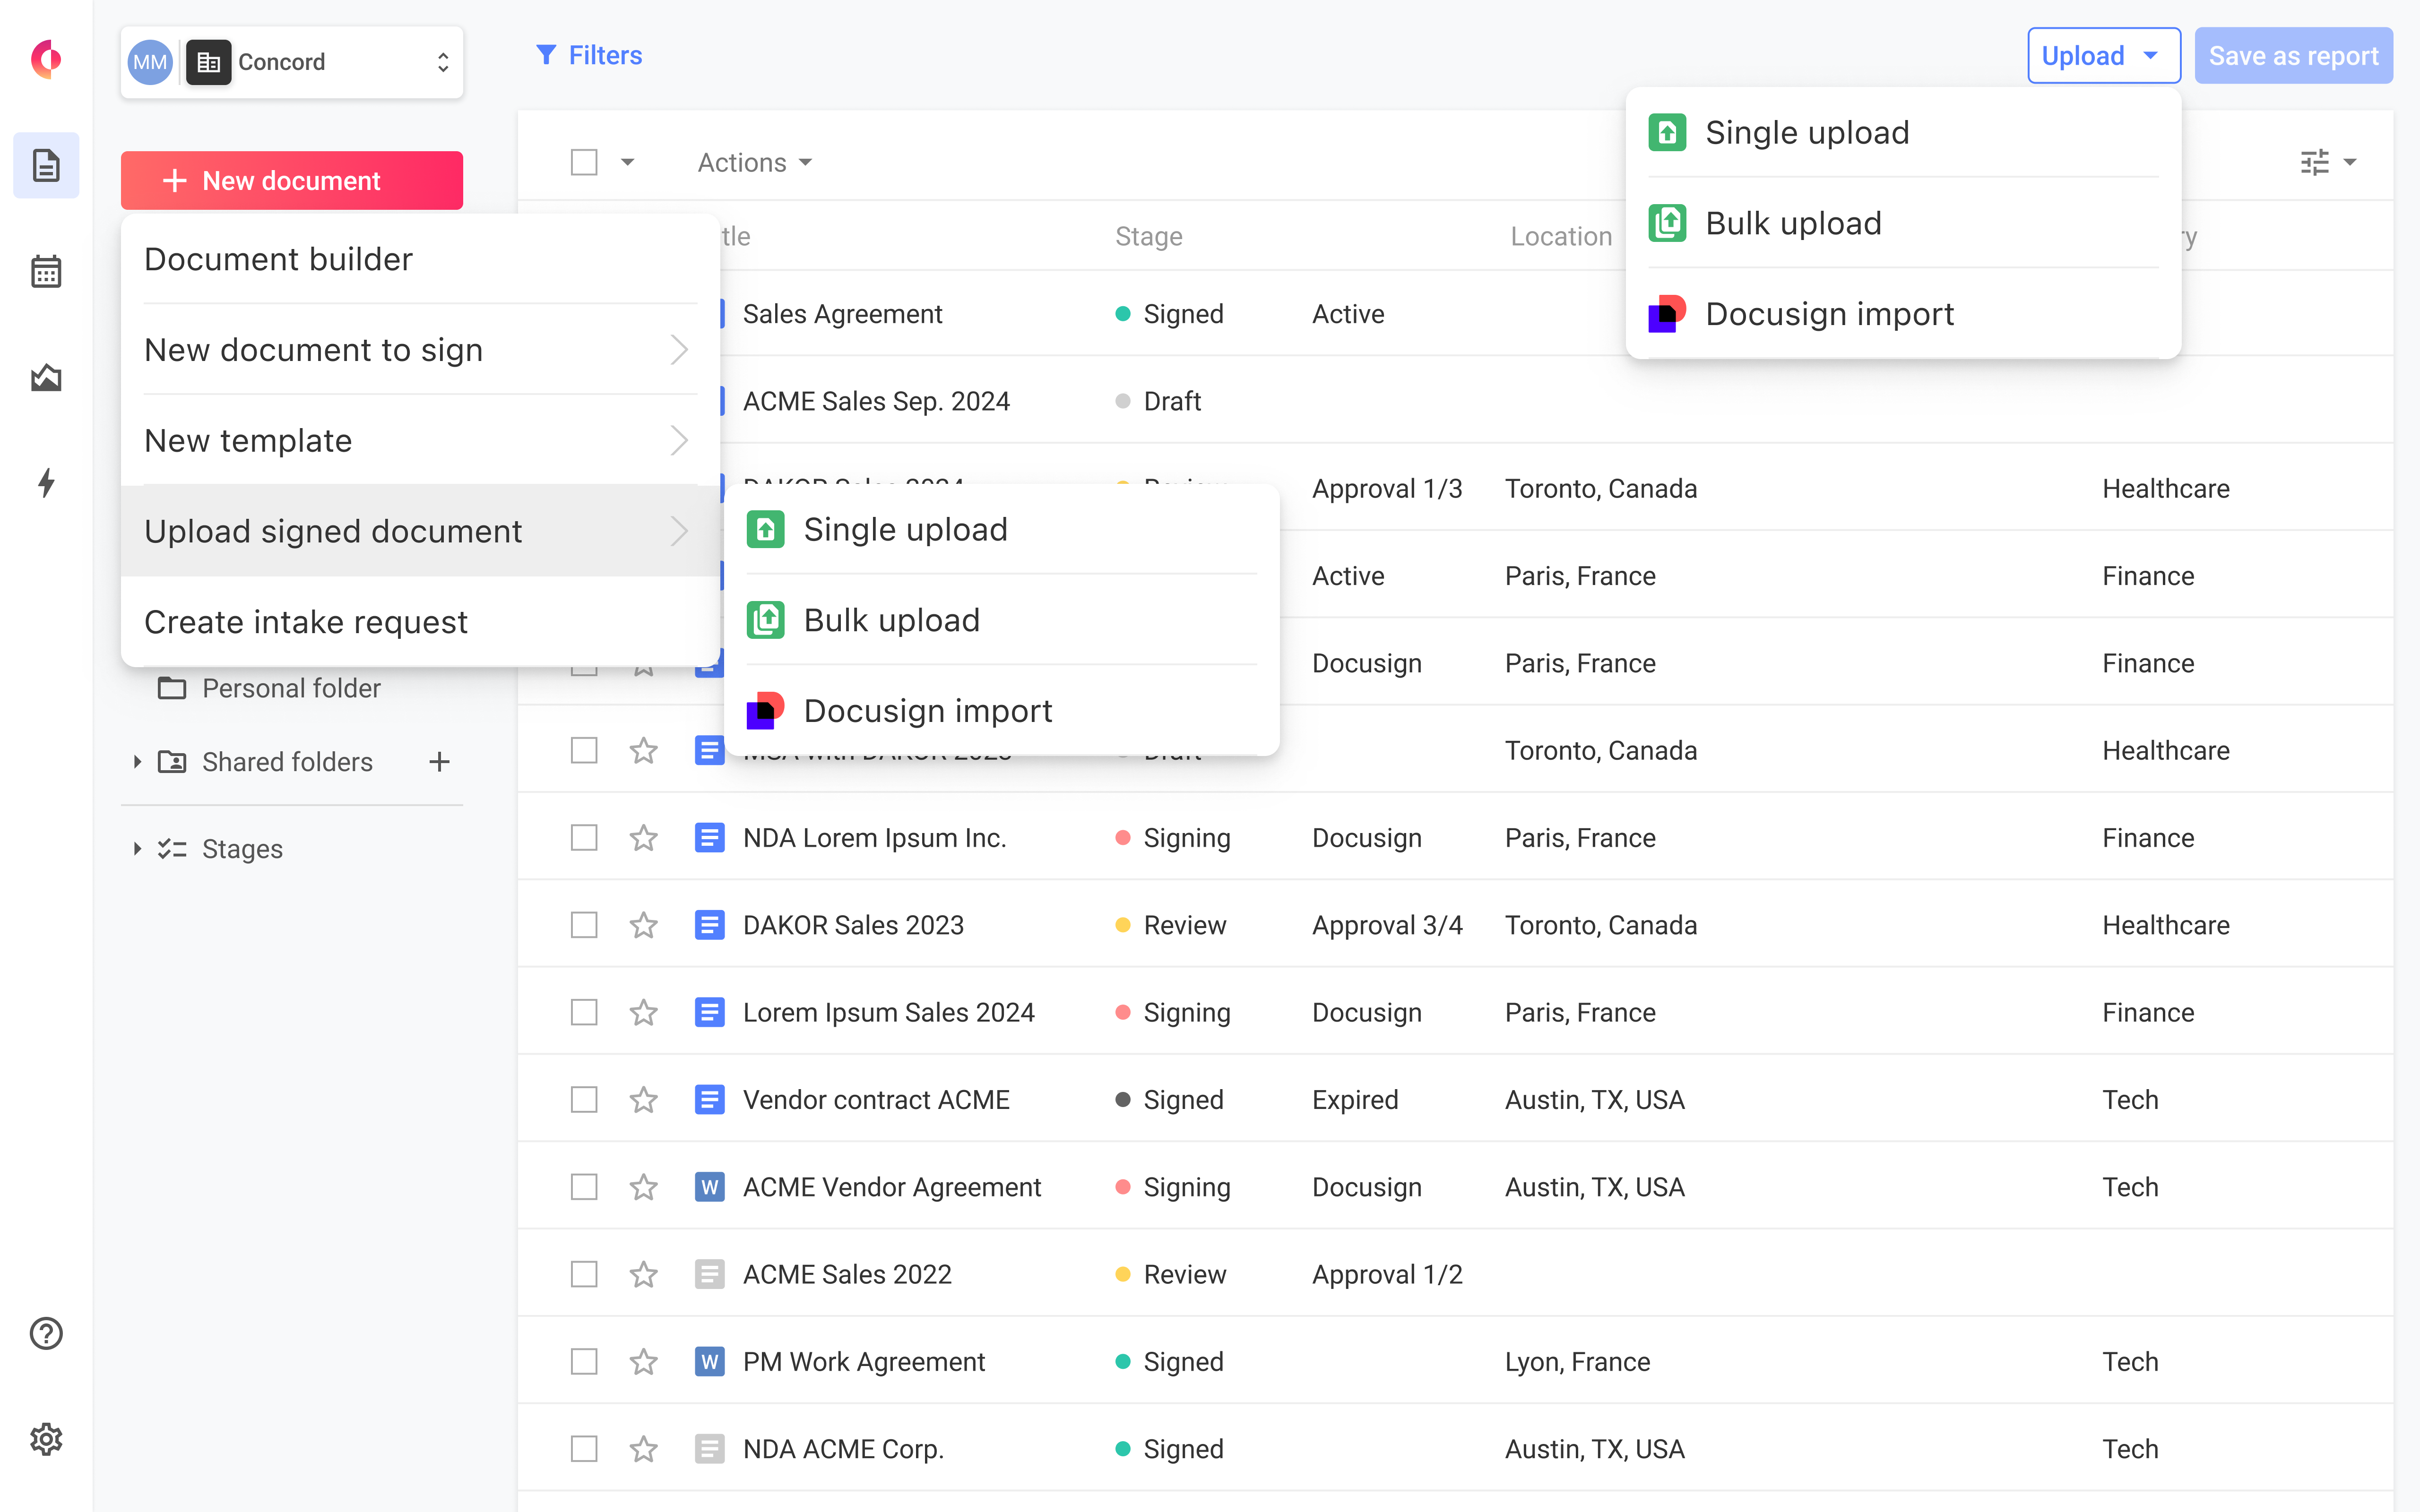Expand the Stages tree section
This screenshot has width=2420, height=1512.
tap(137, 849)
